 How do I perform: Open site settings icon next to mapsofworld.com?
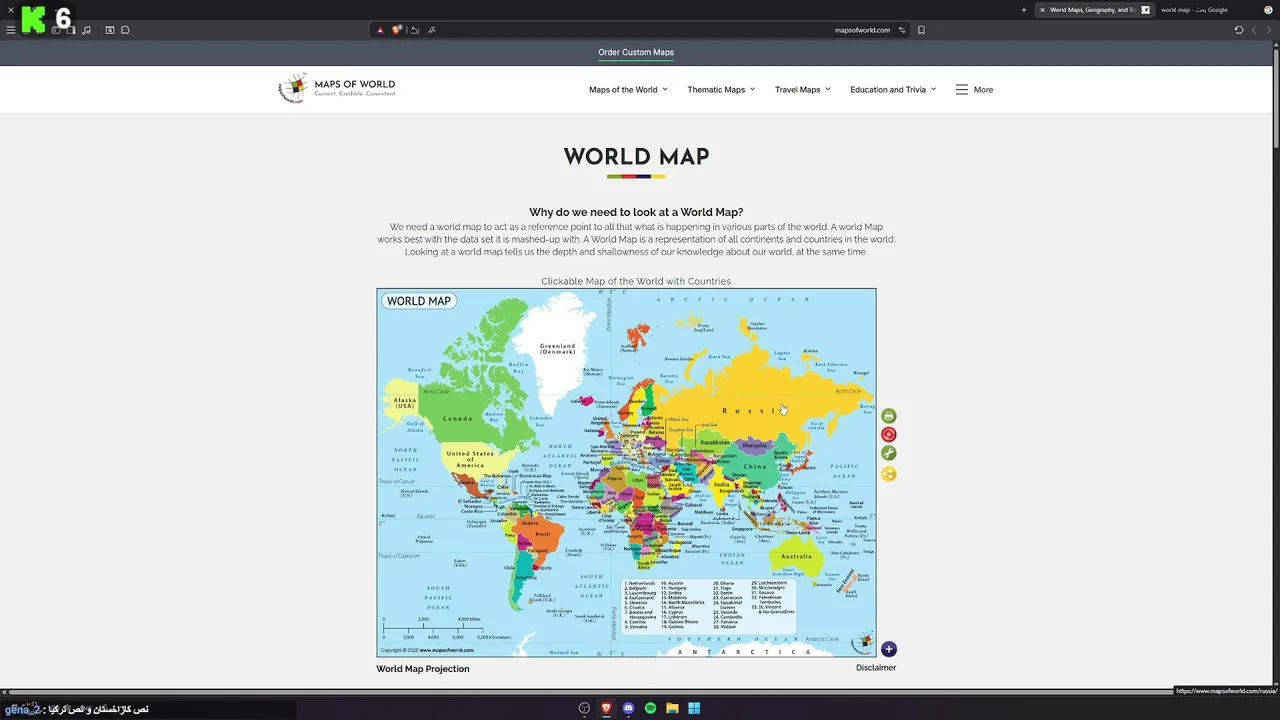tap(901, 30)
